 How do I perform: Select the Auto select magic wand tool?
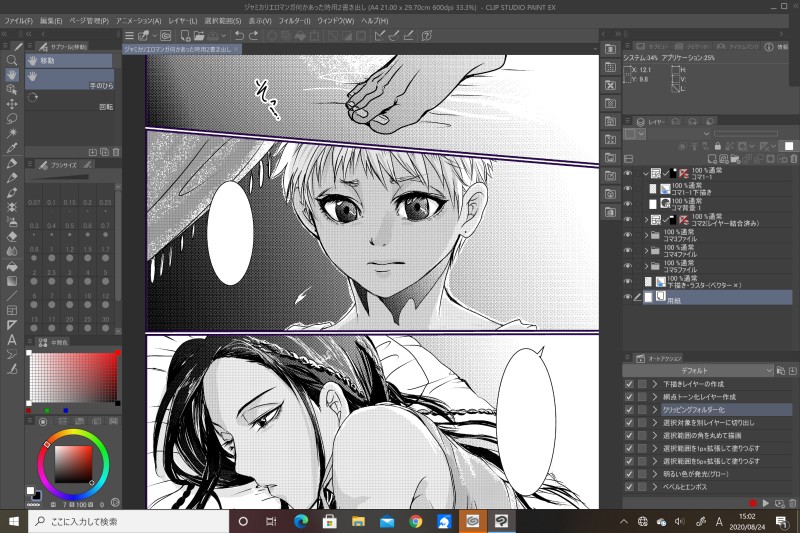[12, 133]
